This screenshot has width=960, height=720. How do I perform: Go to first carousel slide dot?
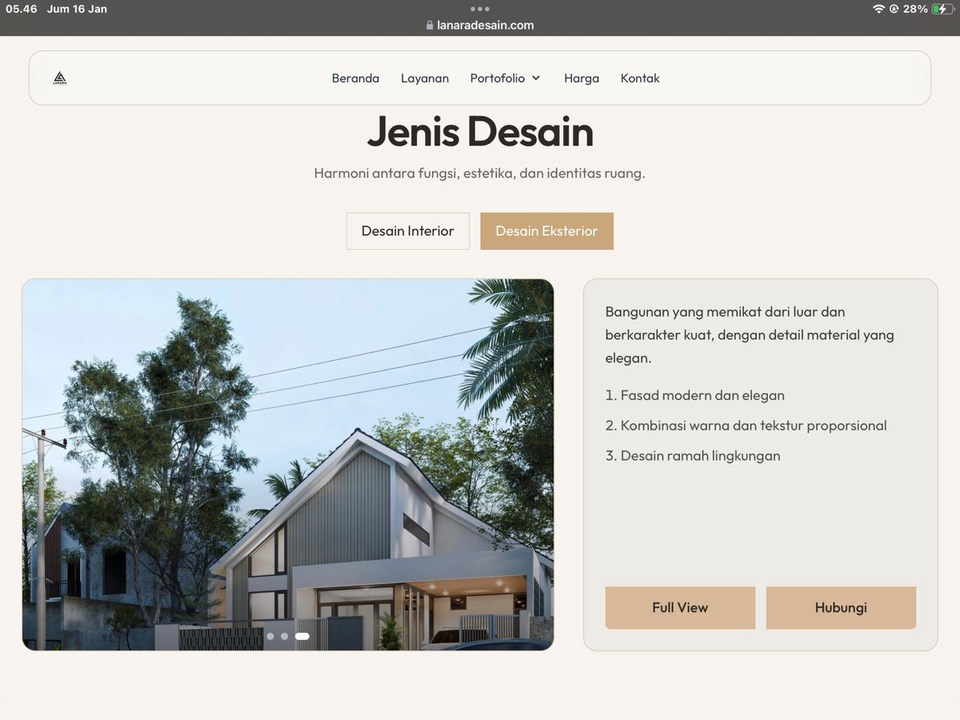270,636
